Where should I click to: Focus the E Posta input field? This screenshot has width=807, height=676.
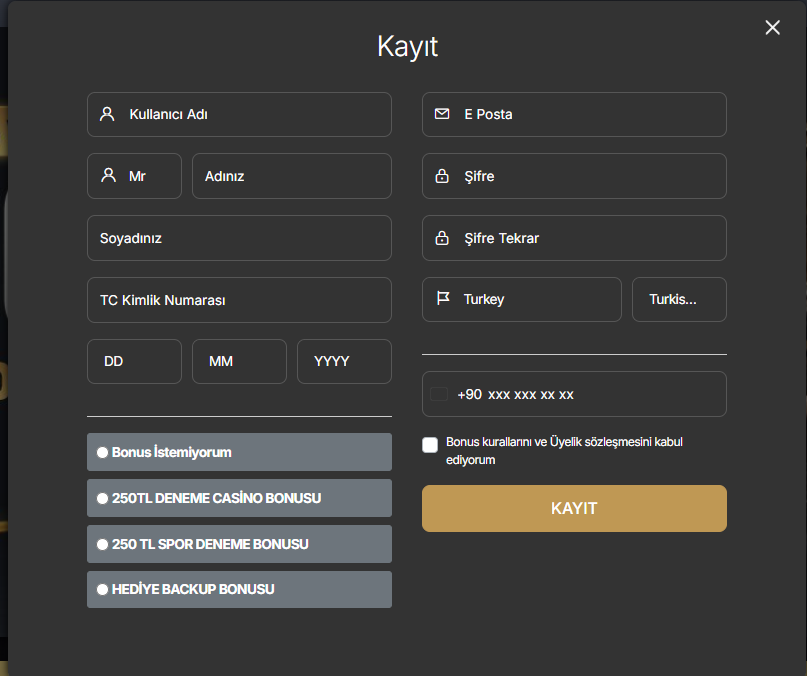(x=574, y=114)
